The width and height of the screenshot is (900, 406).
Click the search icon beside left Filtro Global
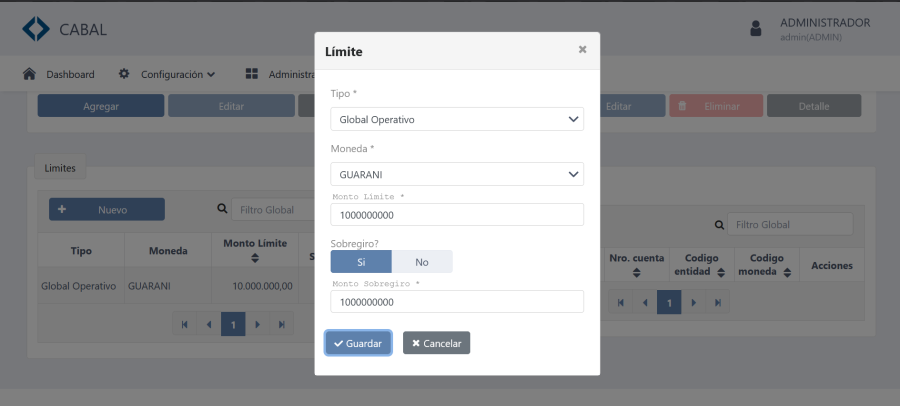point(222,209)
